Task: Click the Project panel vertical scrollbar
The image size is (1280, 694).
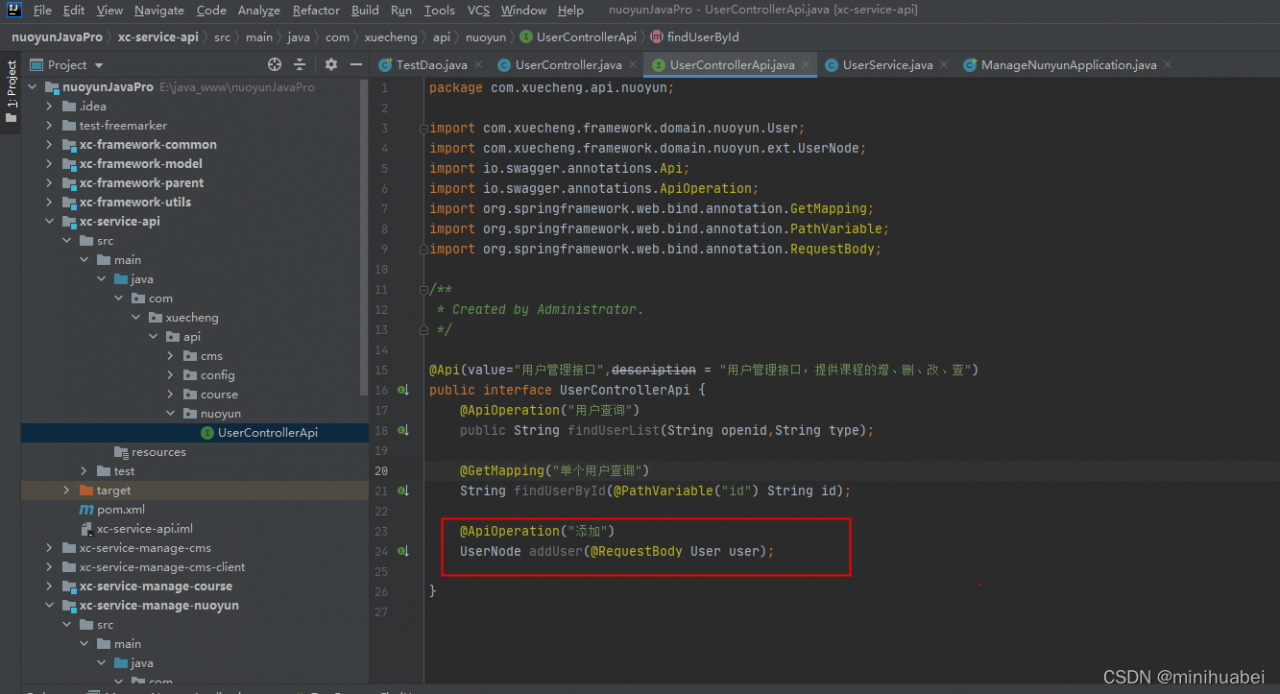Action: [364, 238]
